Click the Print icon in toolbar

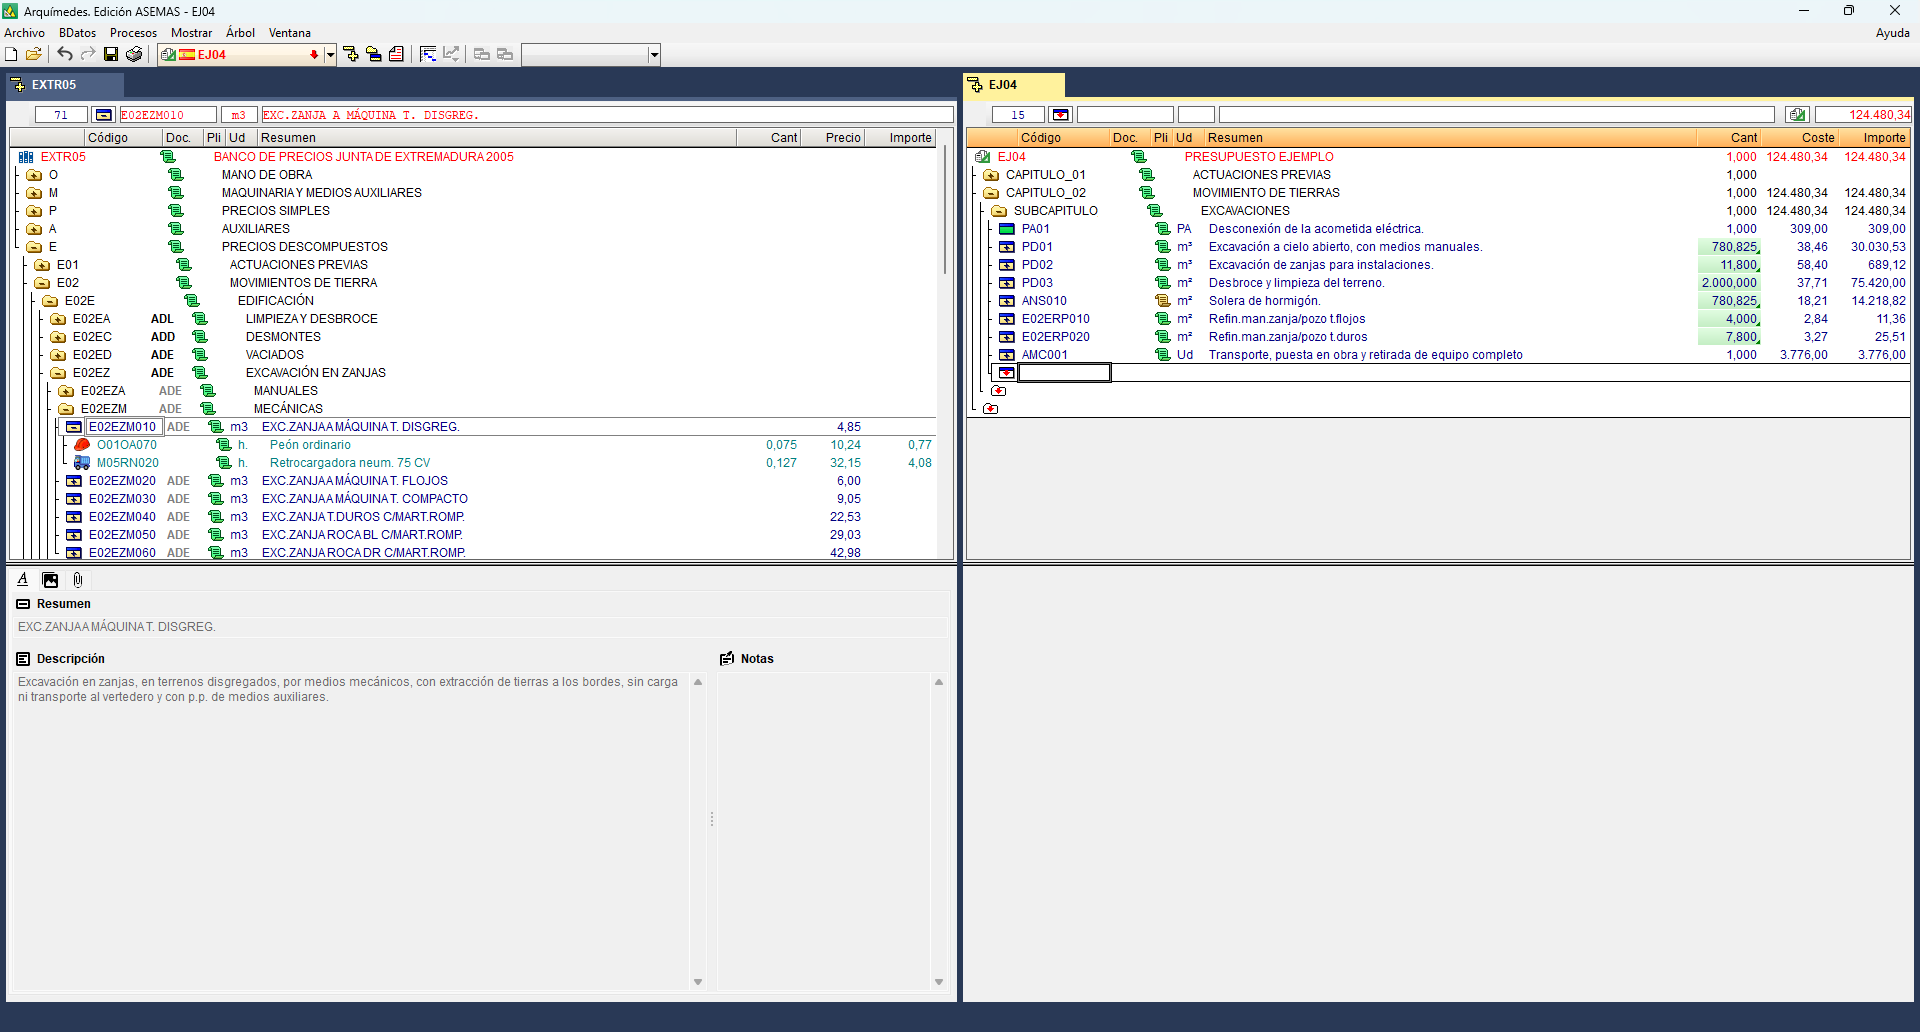(x=134, y=54)
